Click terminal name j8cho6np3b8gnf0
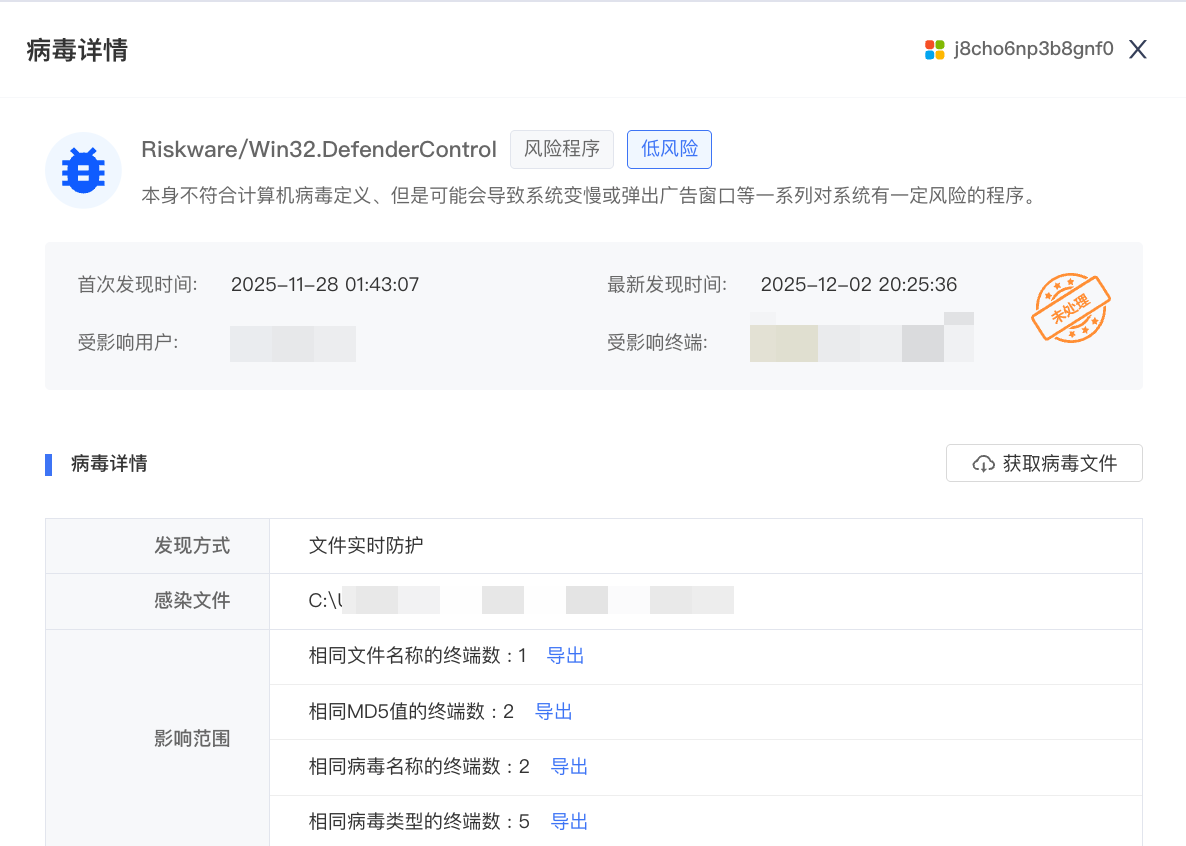This screenshot has width=1186, height=846. pyautogui.click(x=1033, y=50)
